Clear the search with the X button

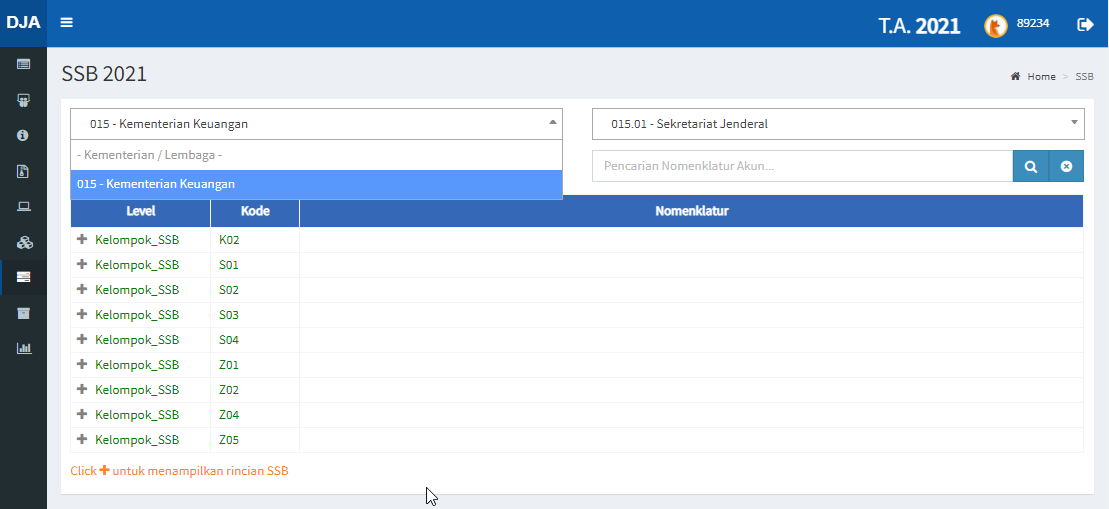1066,166
